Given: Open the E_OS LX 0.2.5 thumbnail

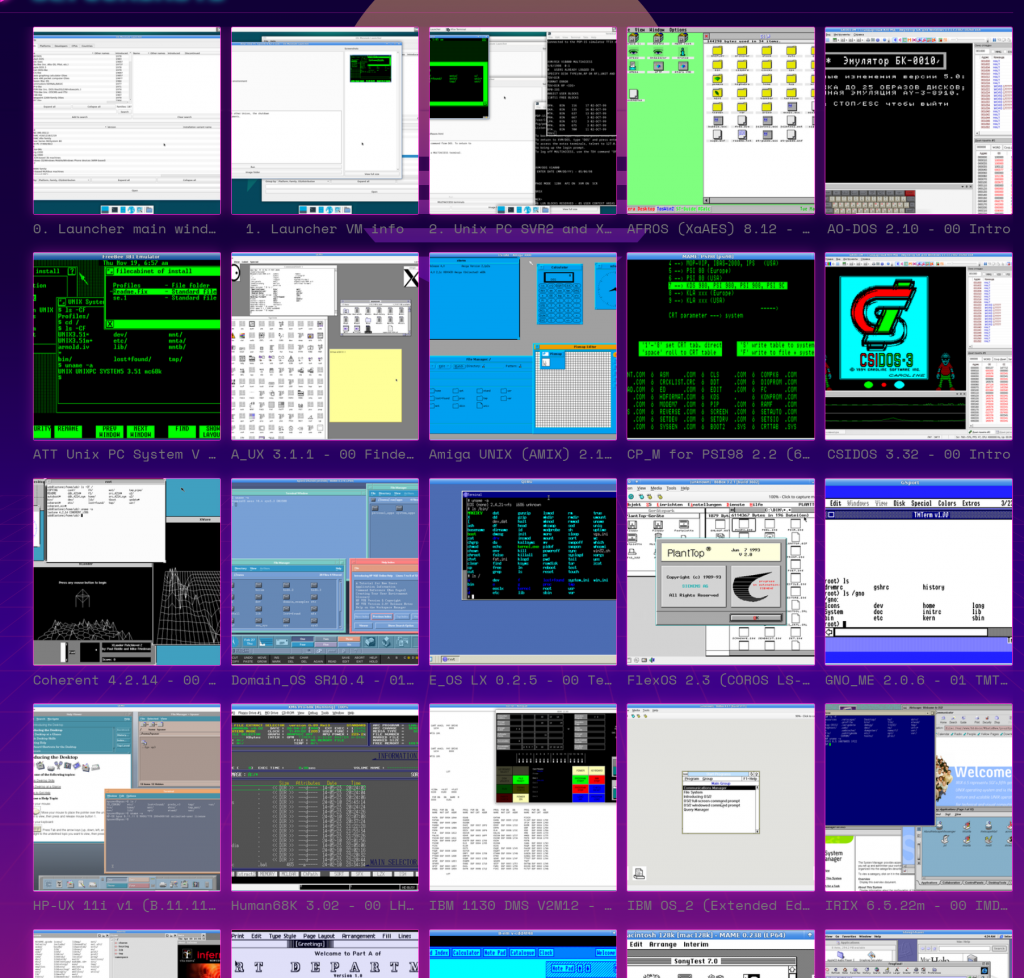Looking at the screenshot, I should click(x=522, y=572).
